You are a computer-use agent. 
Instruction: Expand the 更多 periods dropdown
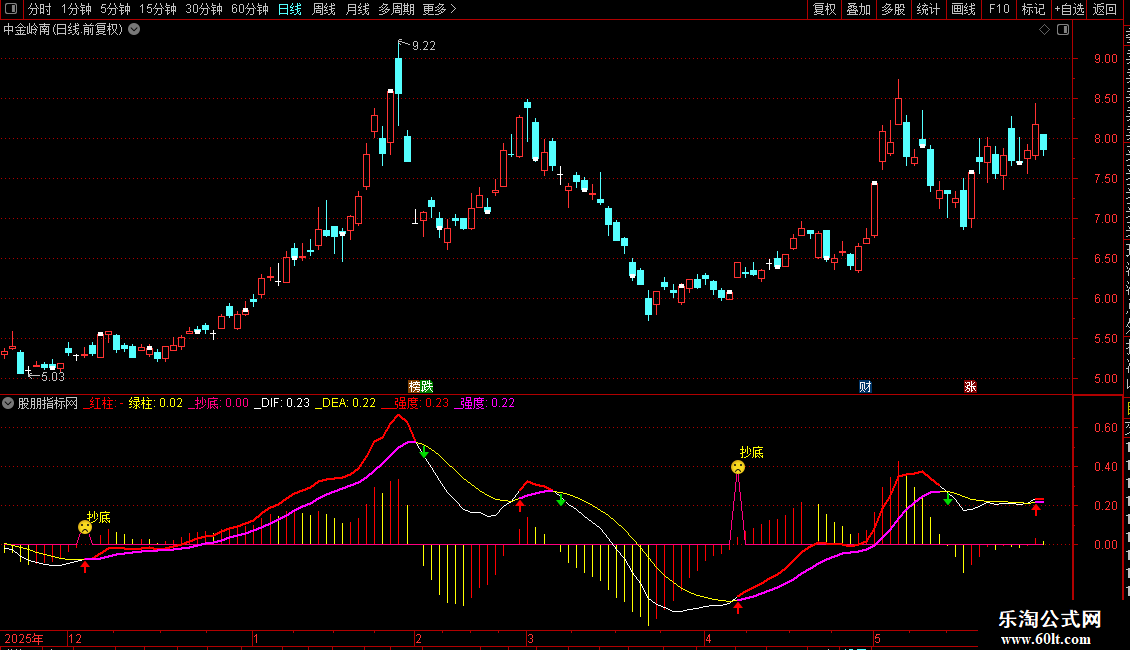[x=439, y=9]
